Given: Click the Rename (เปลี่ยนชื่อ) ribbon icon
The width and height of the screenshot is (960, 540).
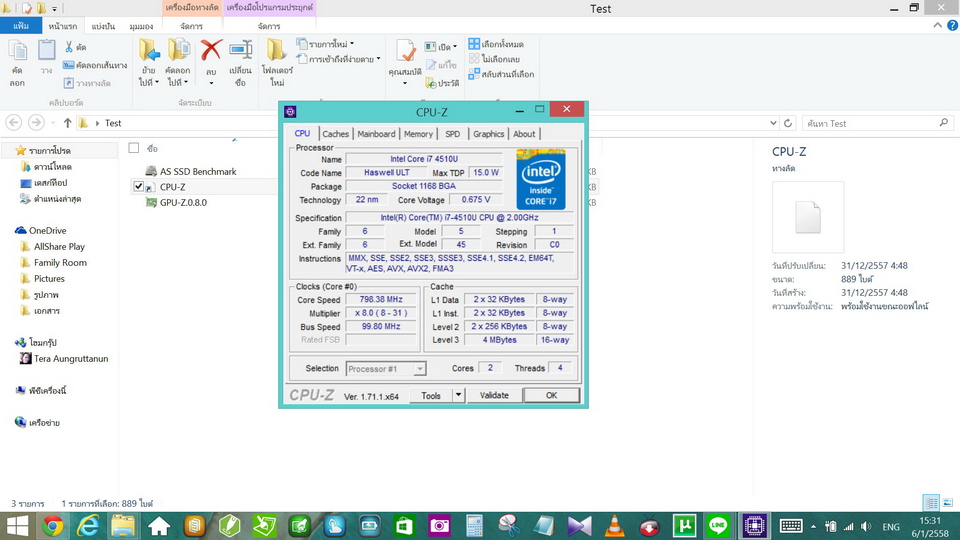Looking at the screenshot, I should (241, 64).
